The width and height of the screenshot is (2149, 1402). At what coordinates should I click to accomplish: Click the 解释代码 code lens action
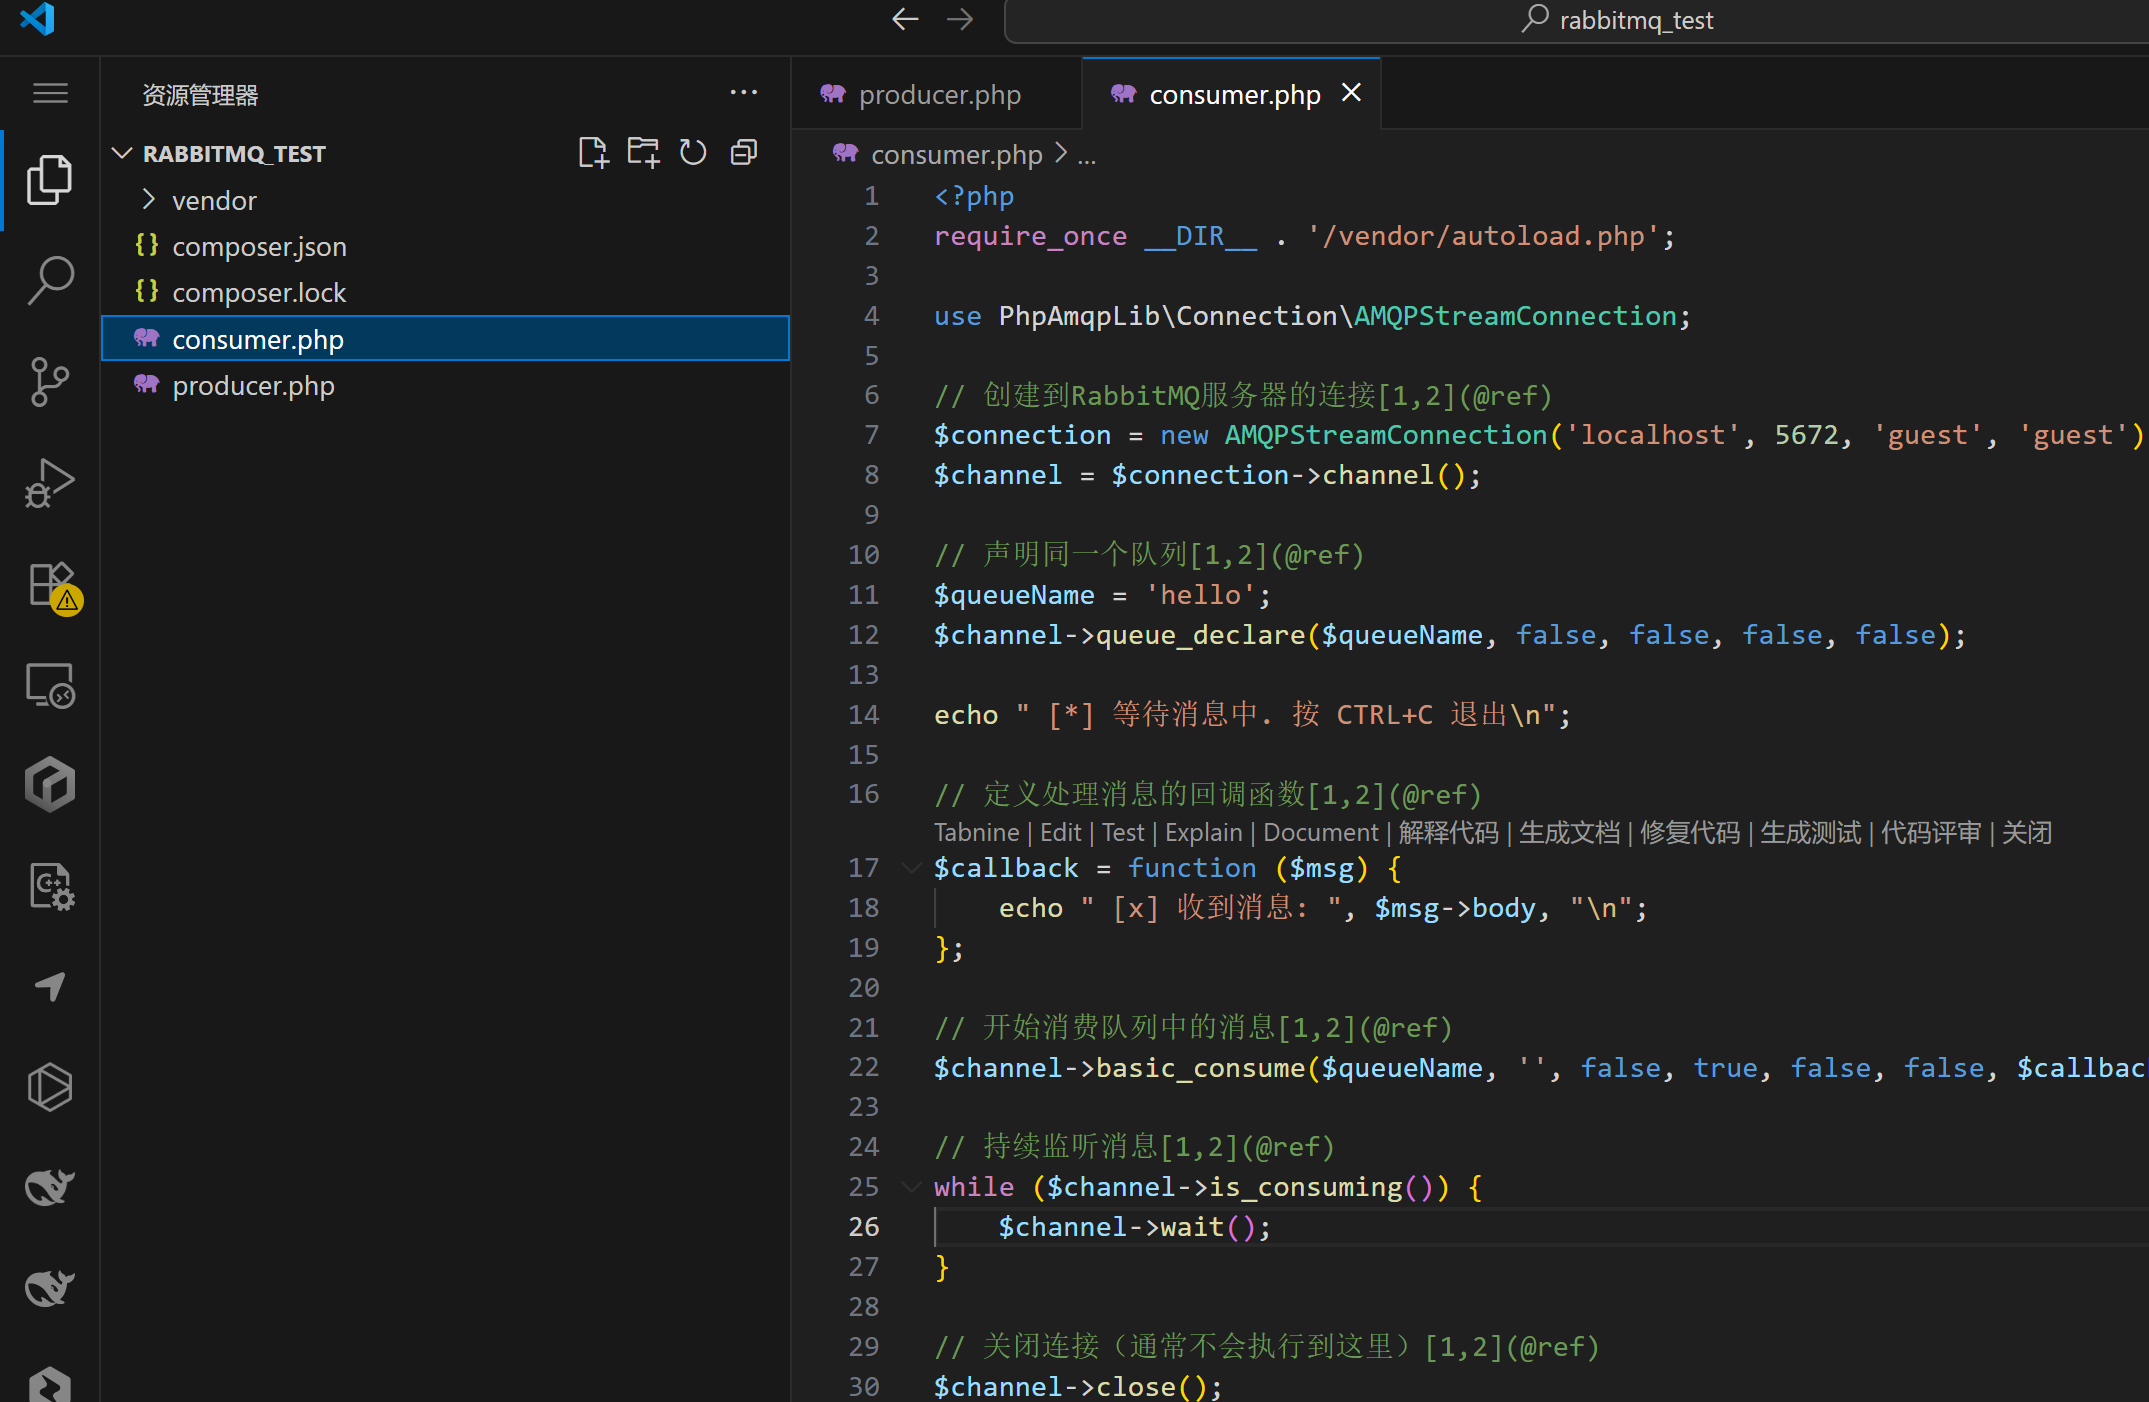click(x=1448, y=832)
